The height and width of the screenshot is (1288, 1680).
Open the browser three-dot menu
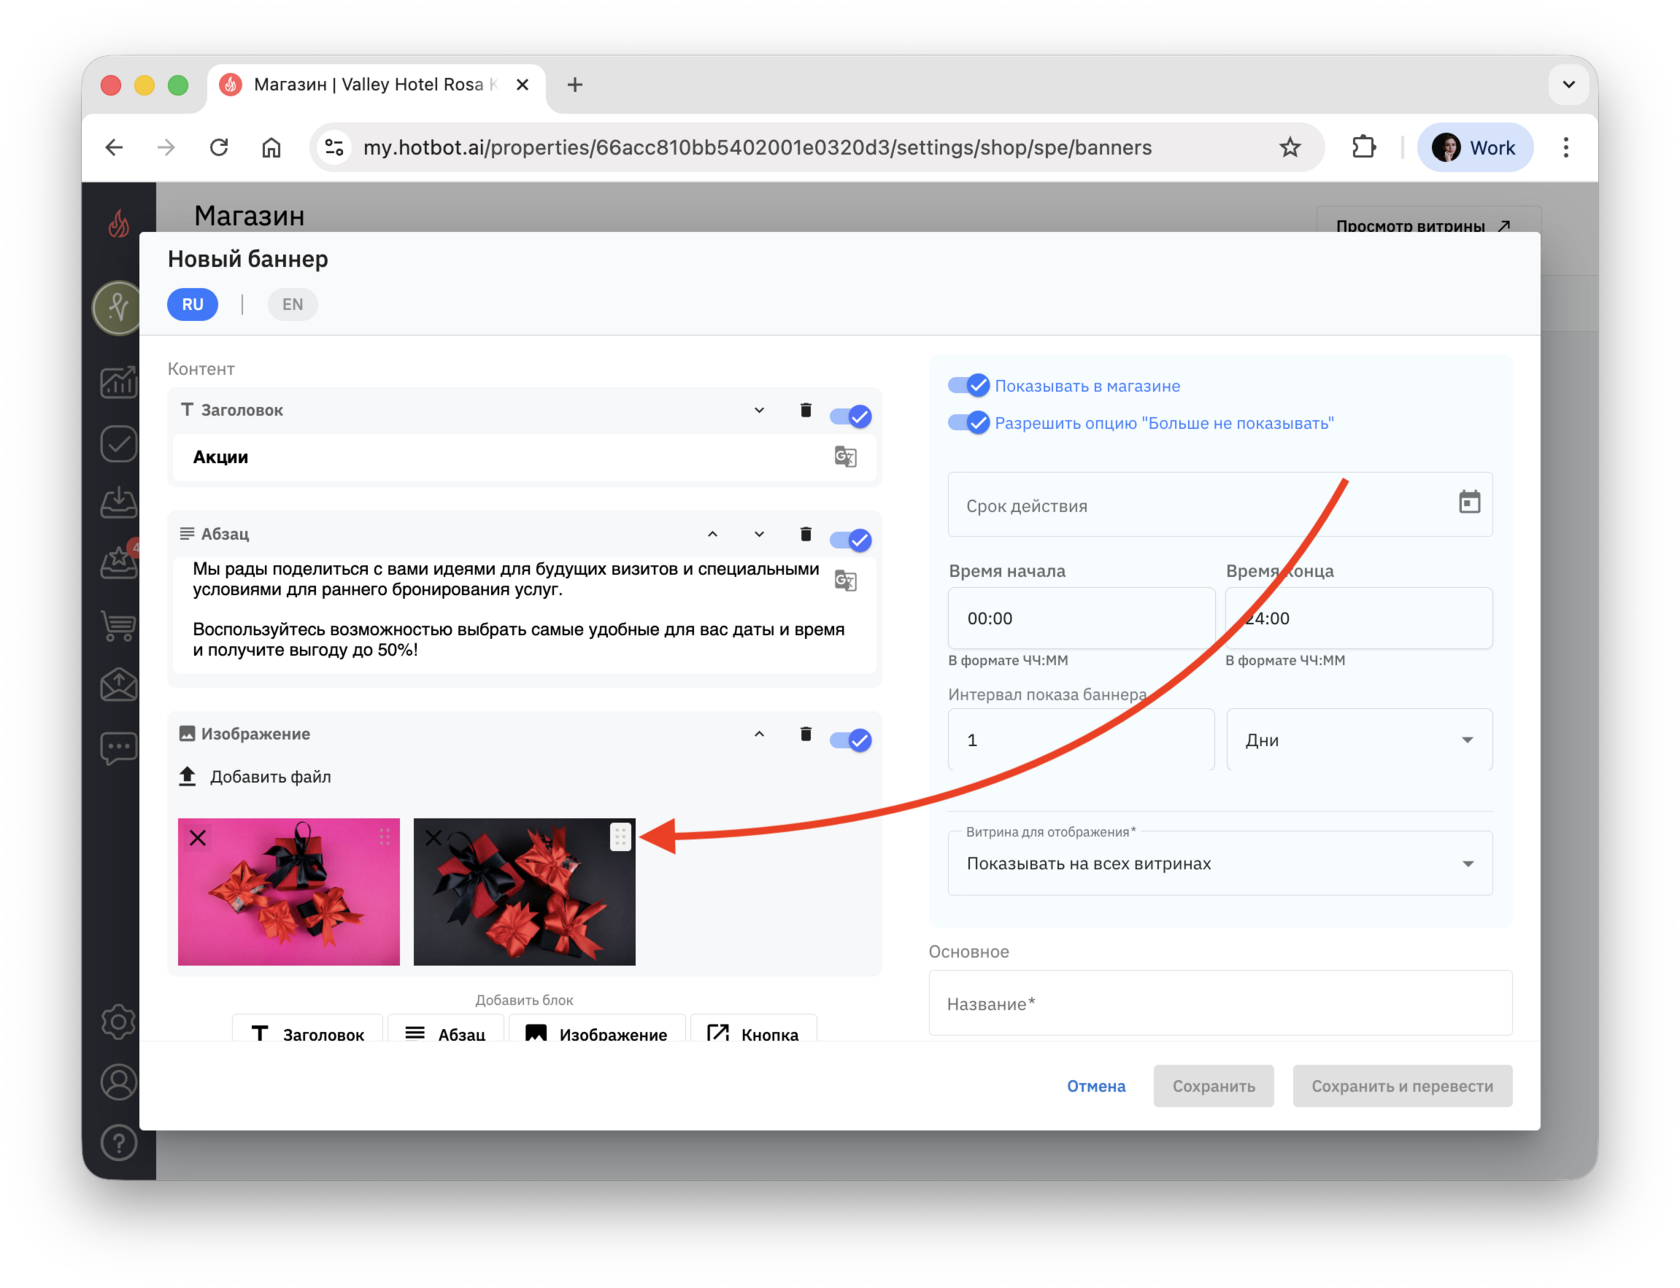point(1566,148)
